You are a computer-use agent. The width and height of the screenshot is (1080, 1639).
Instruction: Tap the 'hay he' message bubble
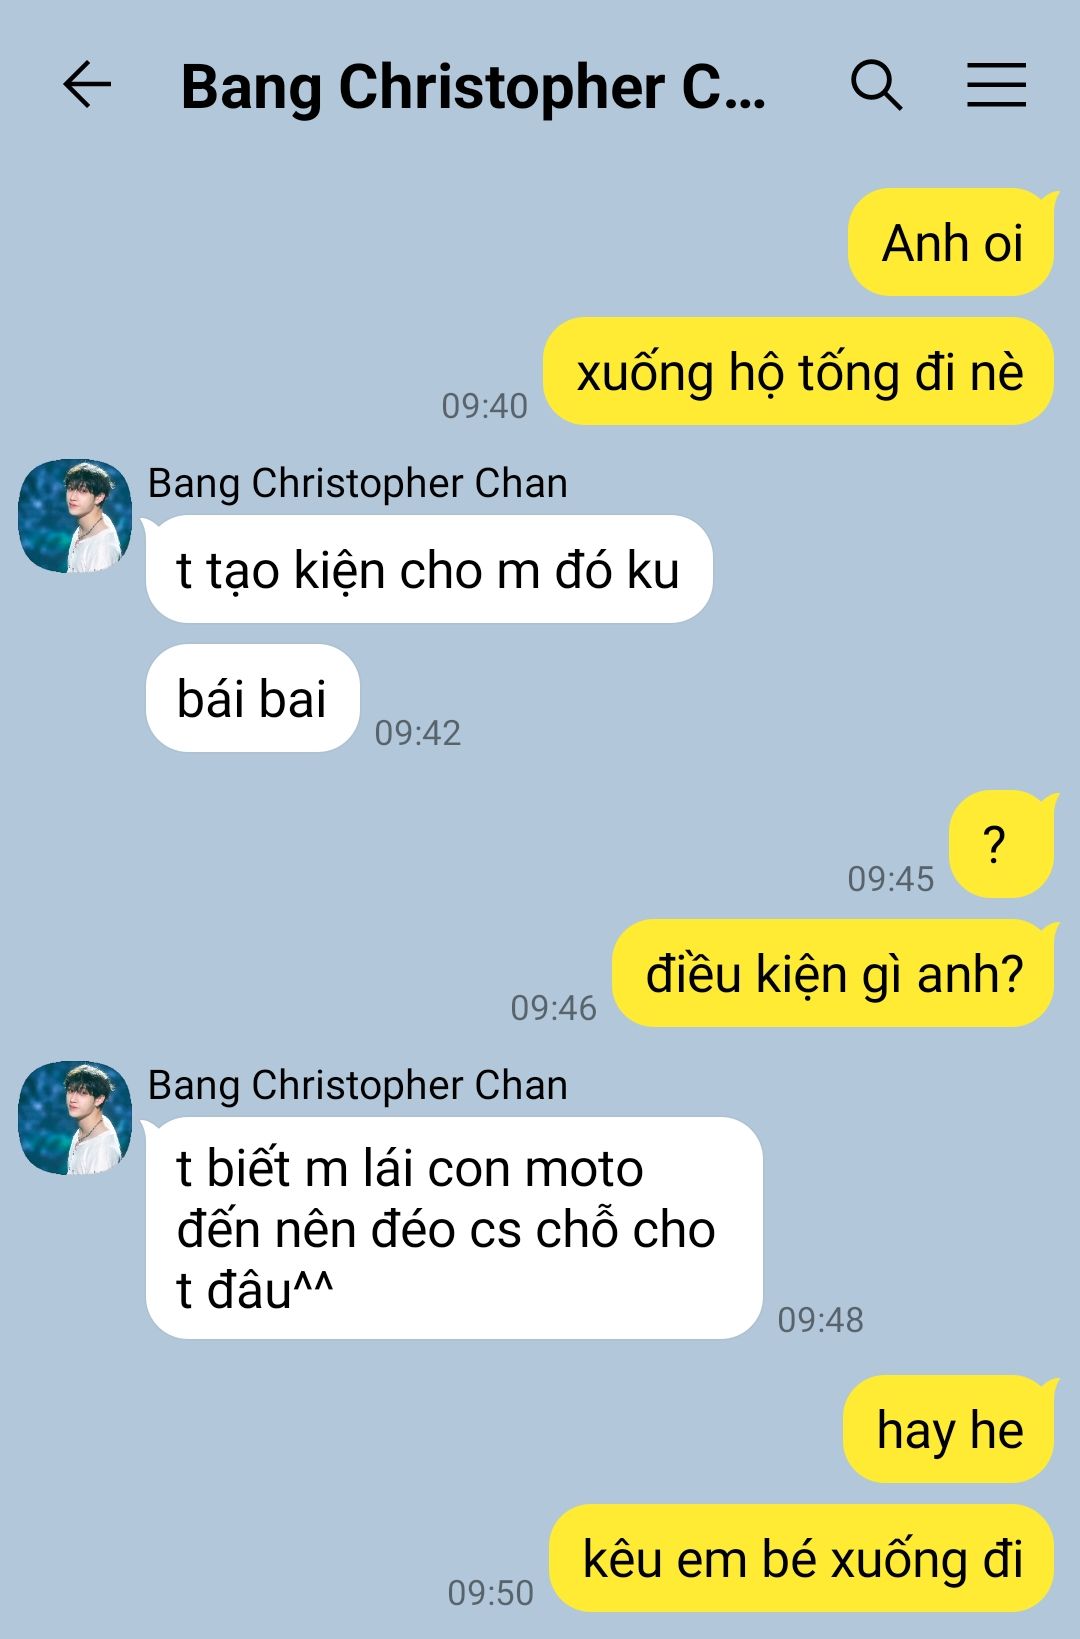[x=950, y=1430]
